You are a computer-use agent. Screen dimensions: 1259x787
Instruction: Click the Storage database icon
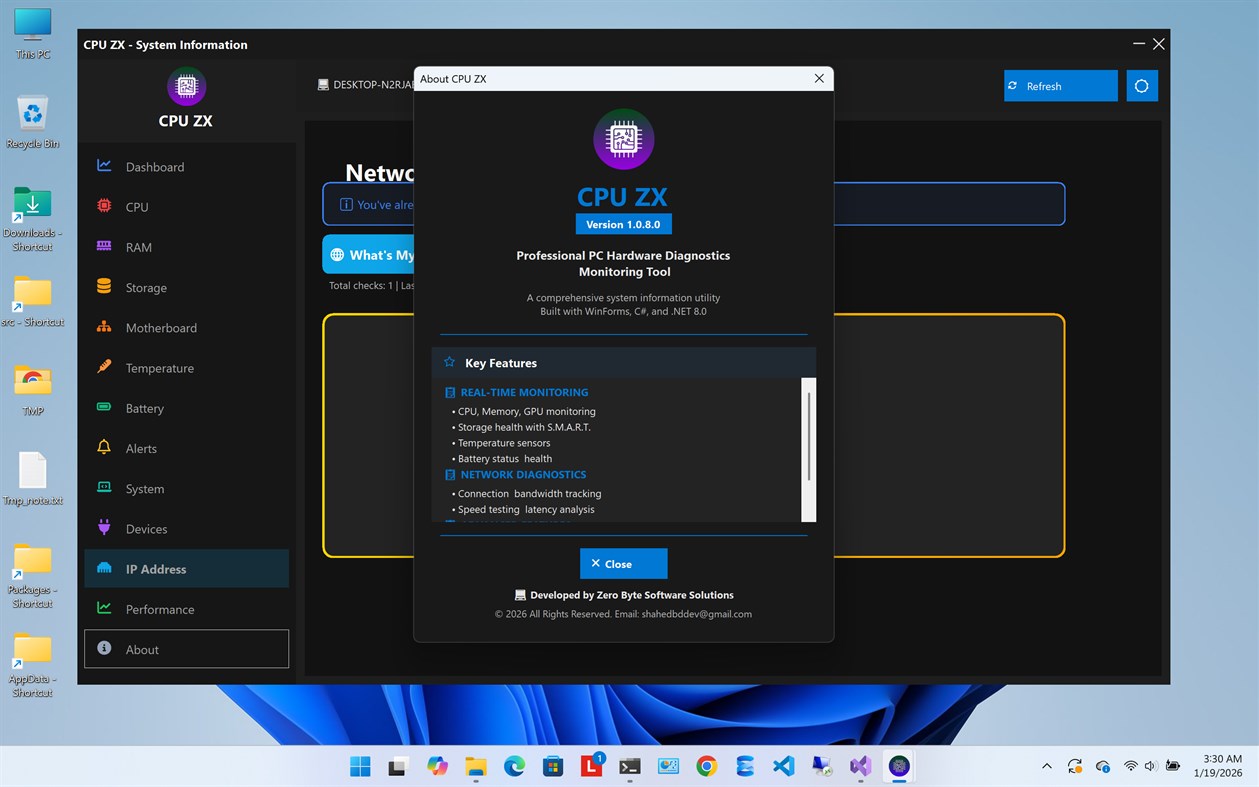[104, 286]
